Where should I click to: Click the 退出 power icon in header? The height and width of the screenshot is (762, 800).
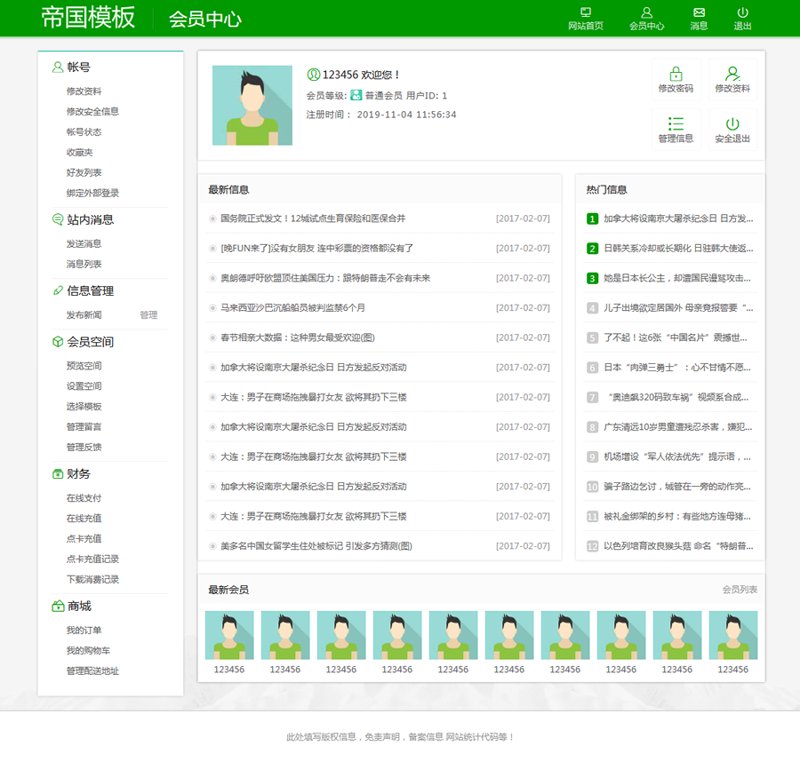click(742, 12)
